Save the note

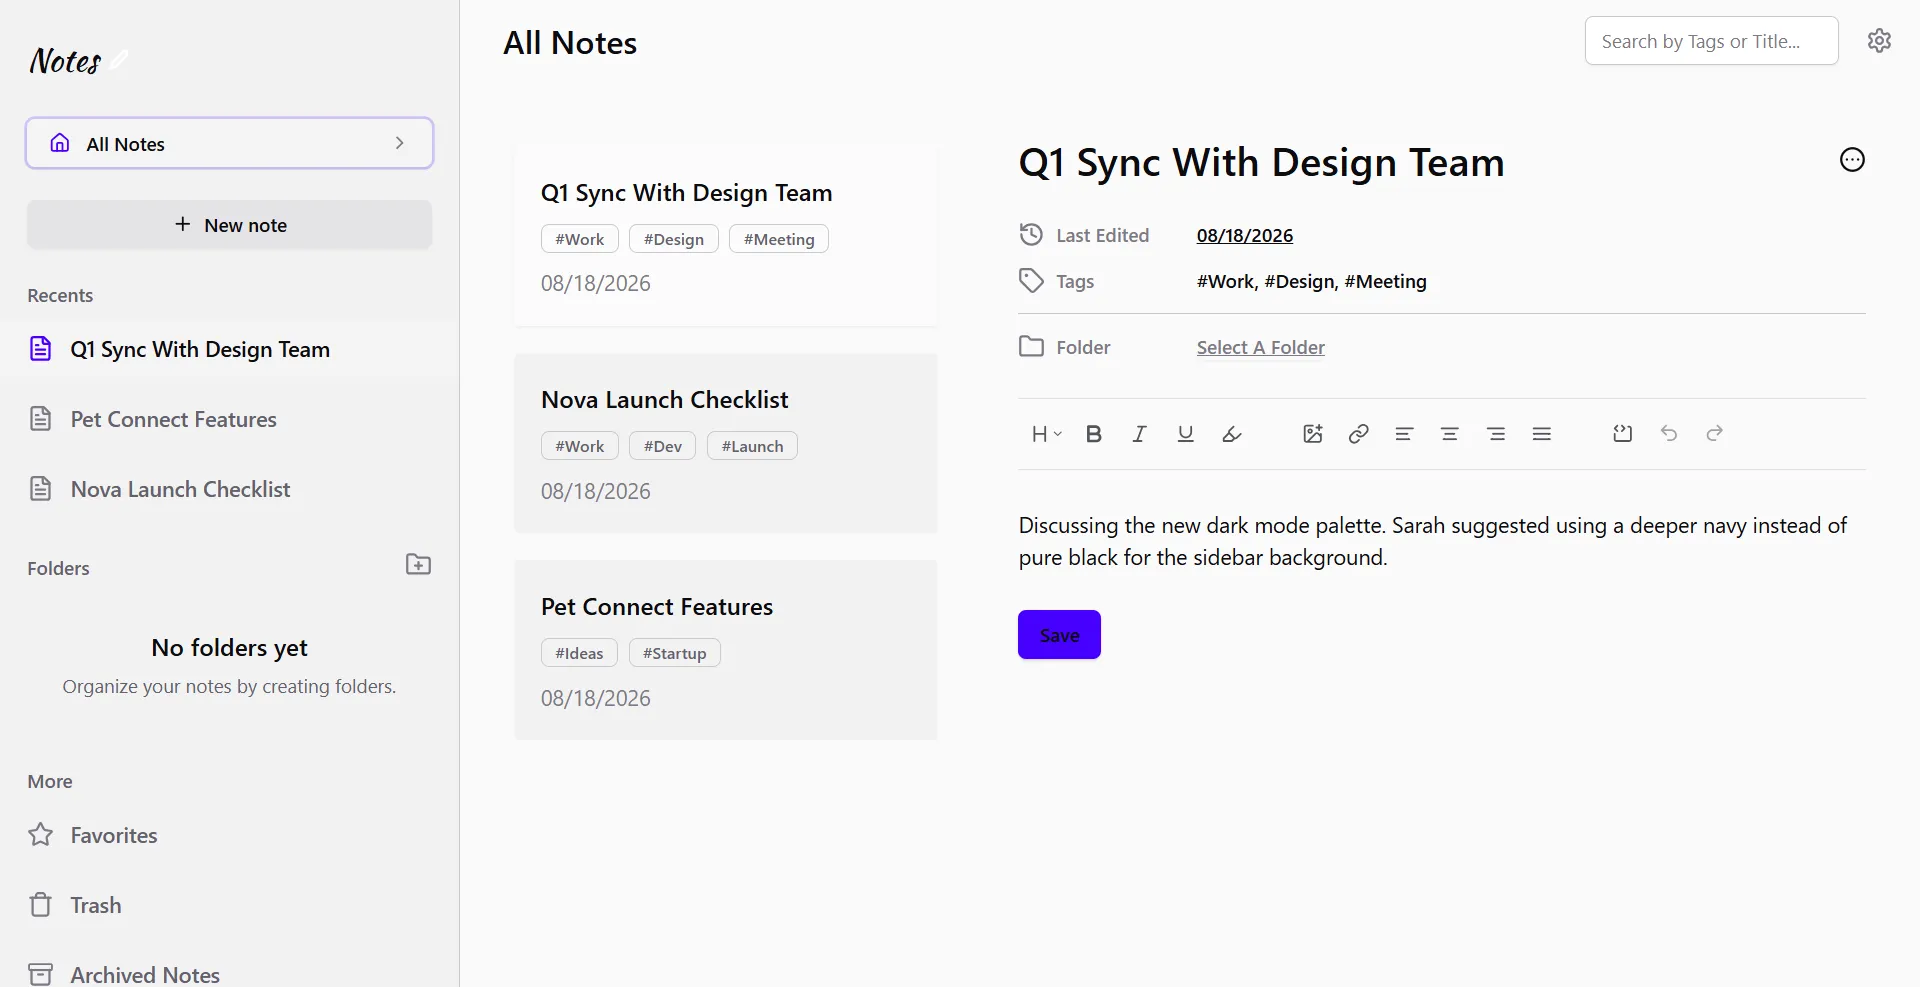(1059, 635)
